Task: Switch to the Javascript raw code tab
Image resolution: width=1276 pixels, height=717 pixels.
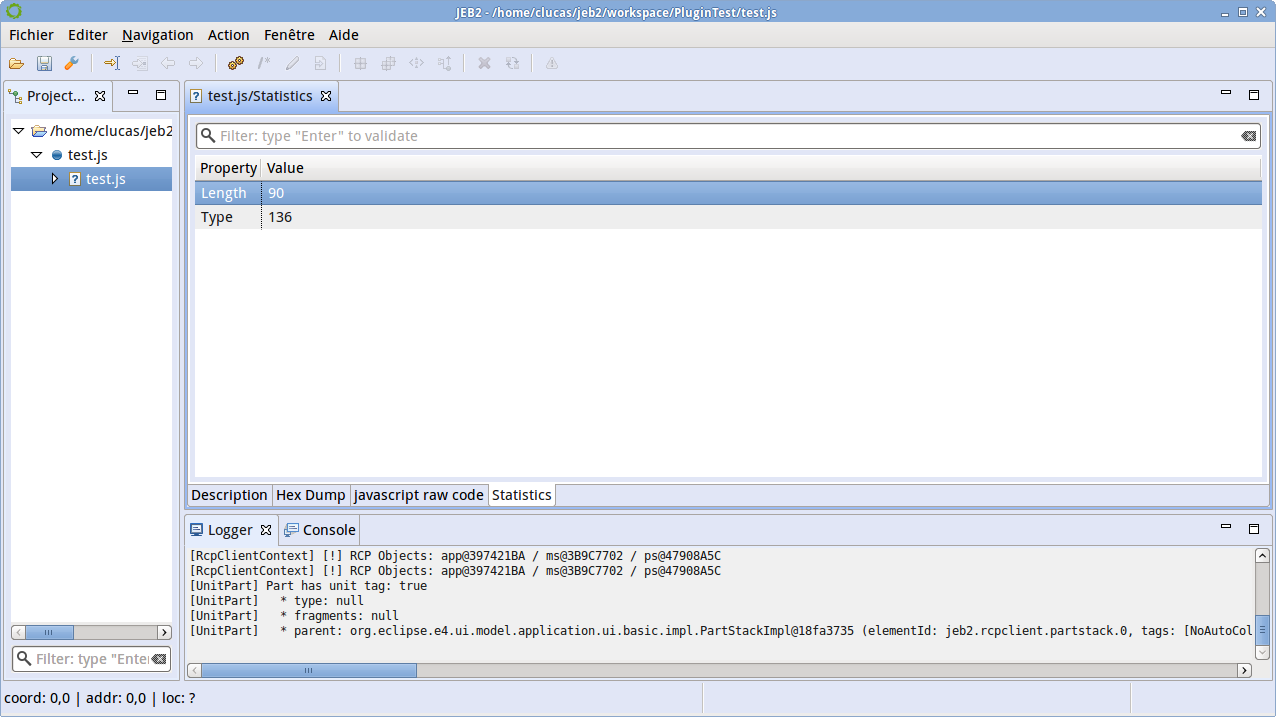Action: 419,495
